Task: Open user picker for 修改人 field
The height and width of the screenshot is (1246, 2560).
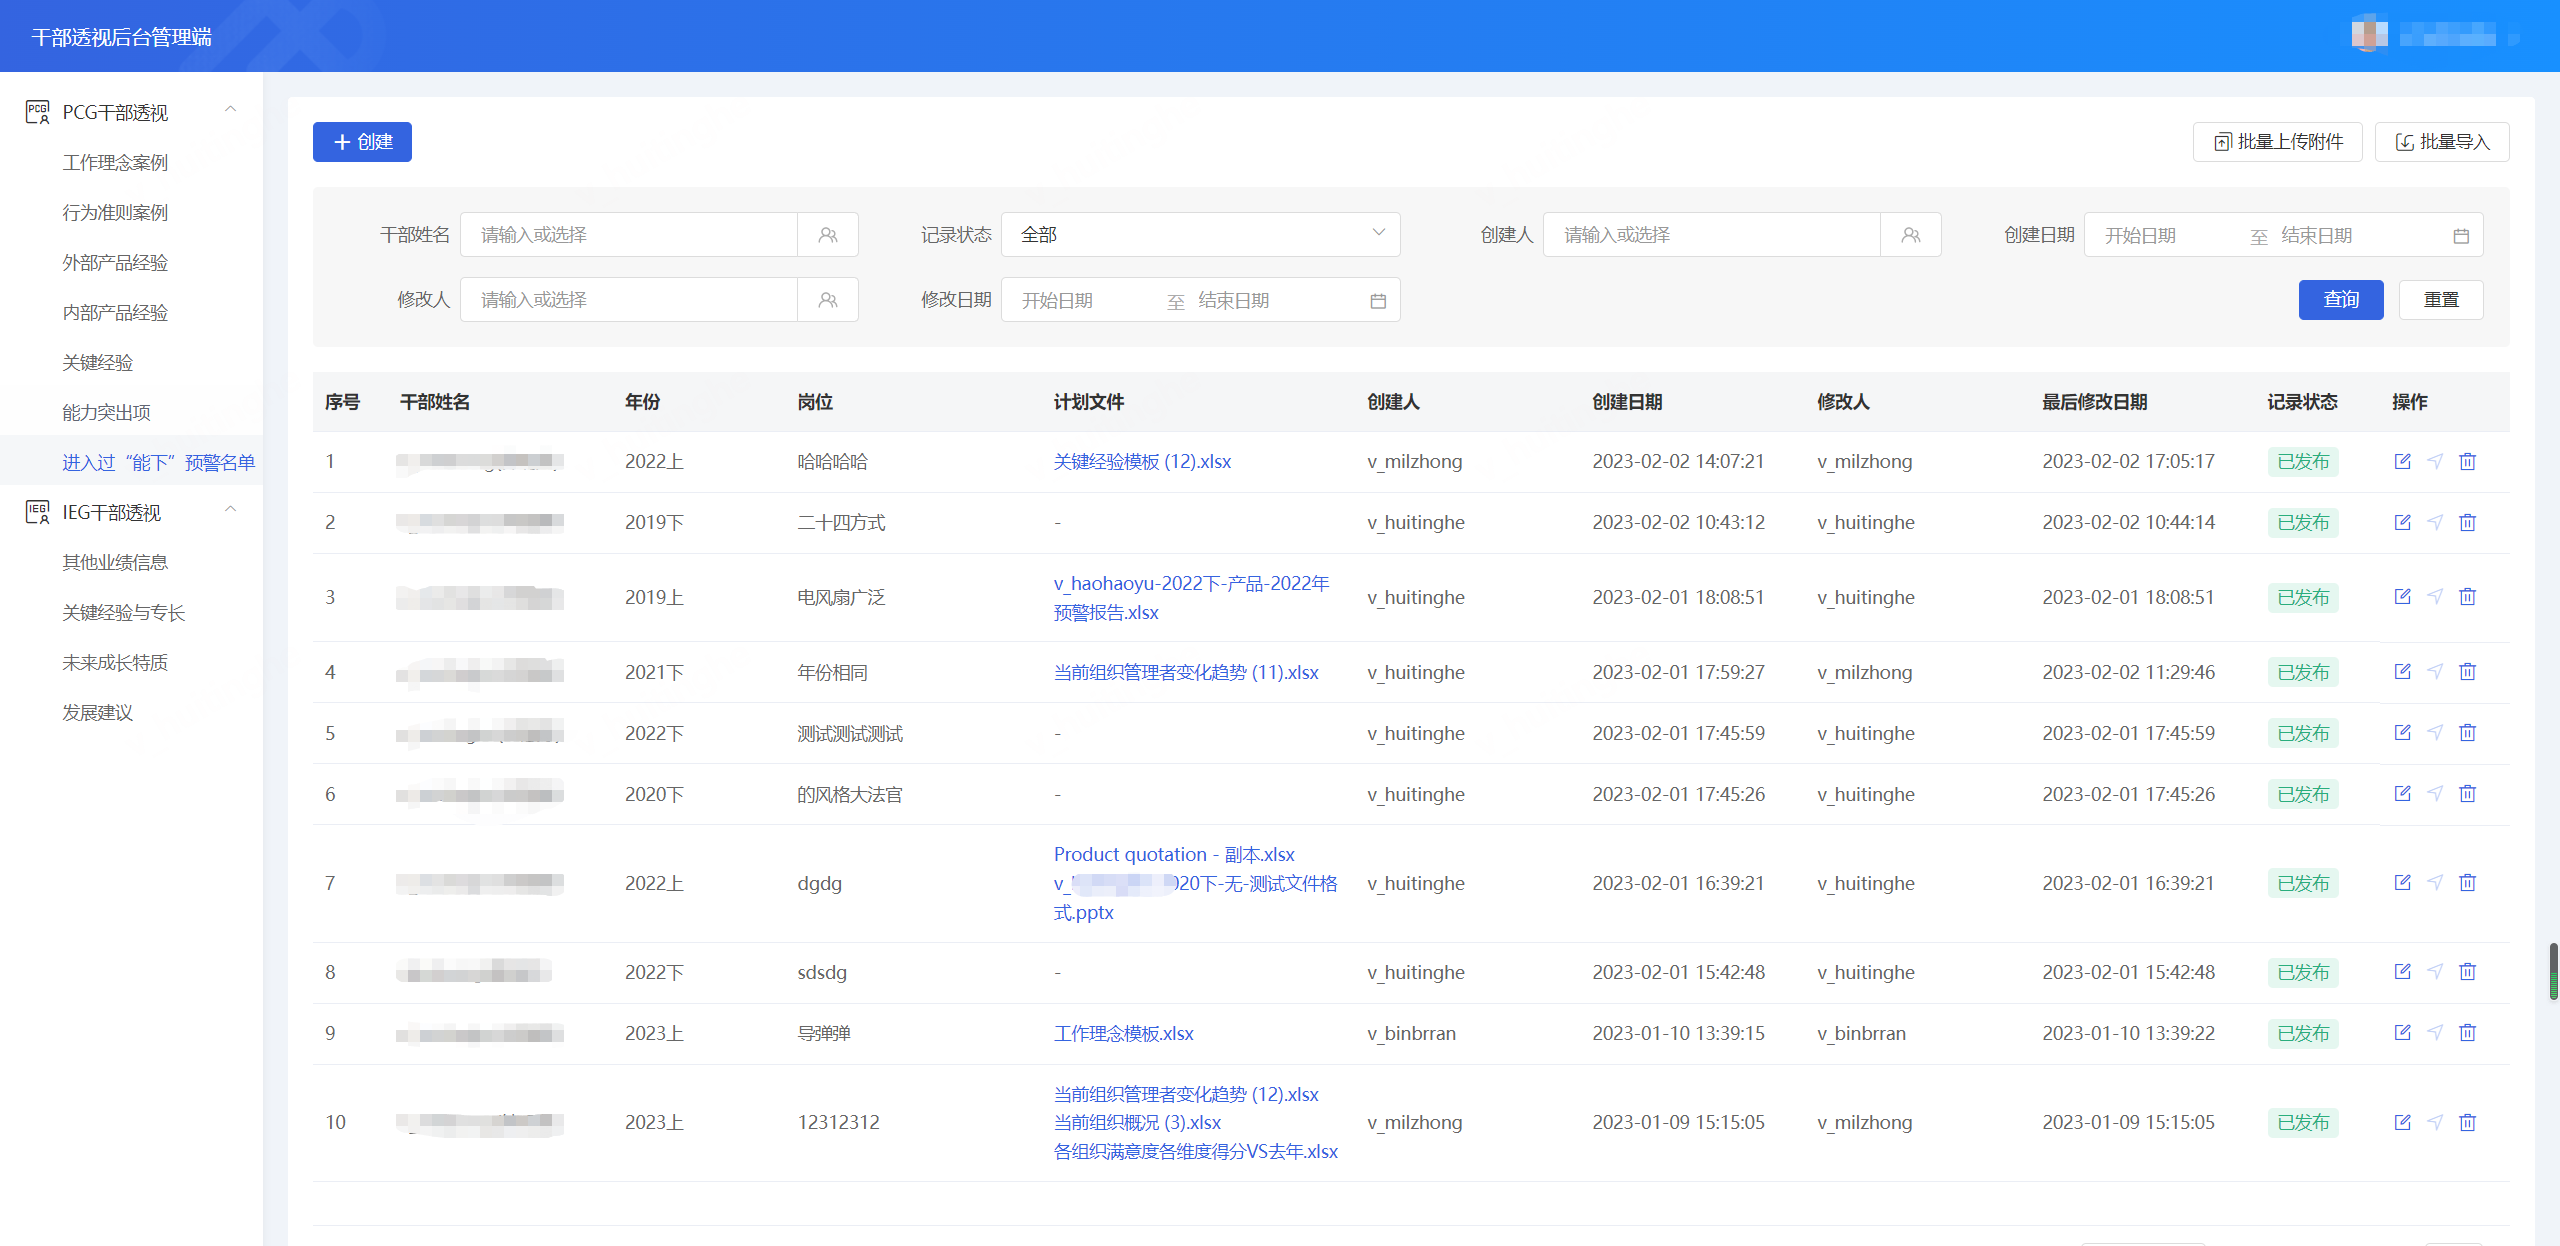Action: point(828,300)
